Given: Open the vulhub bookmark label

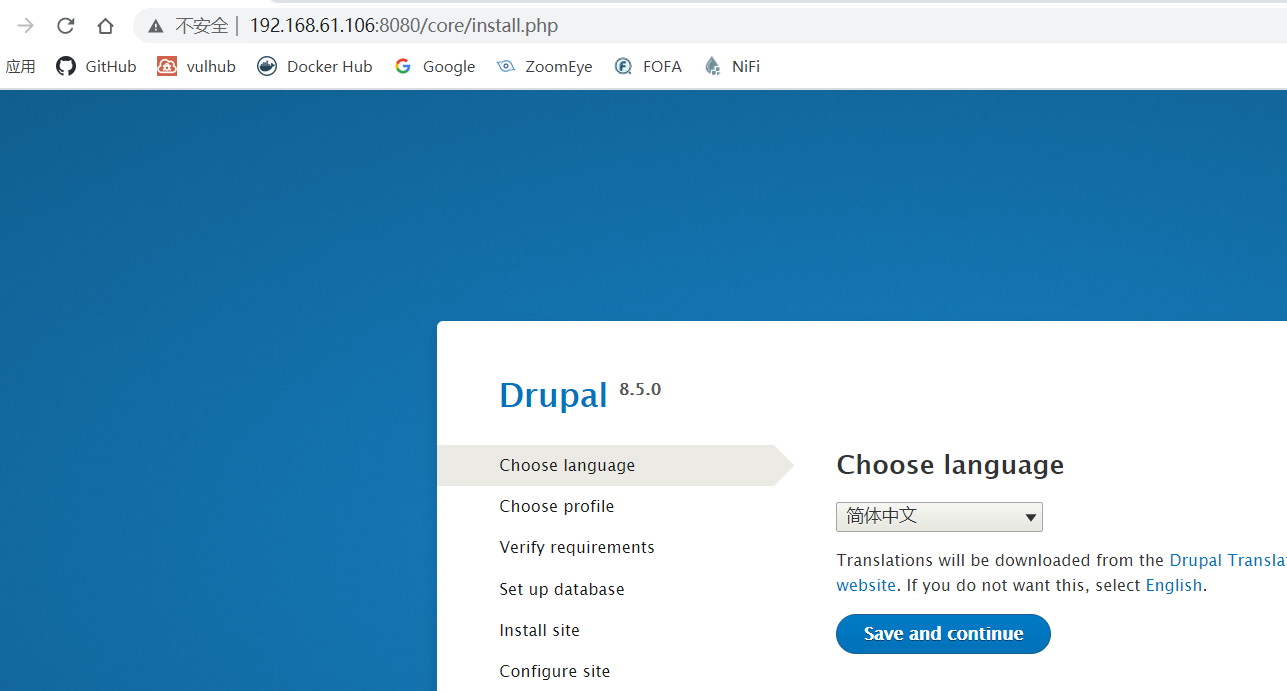Looking at the screenshot, I should tap(211, 67).
